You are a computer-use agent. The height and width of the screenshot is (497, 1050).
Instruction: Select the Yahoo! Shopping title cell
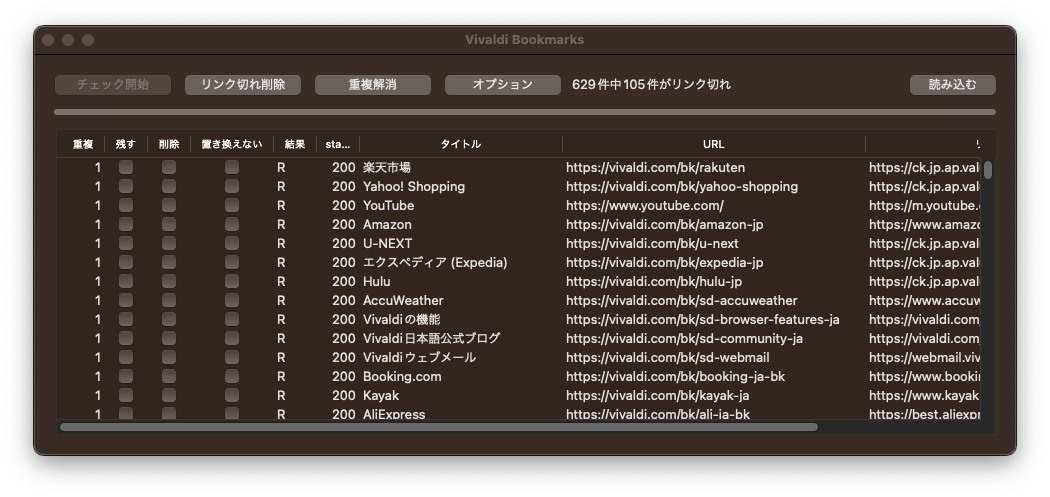414,186
